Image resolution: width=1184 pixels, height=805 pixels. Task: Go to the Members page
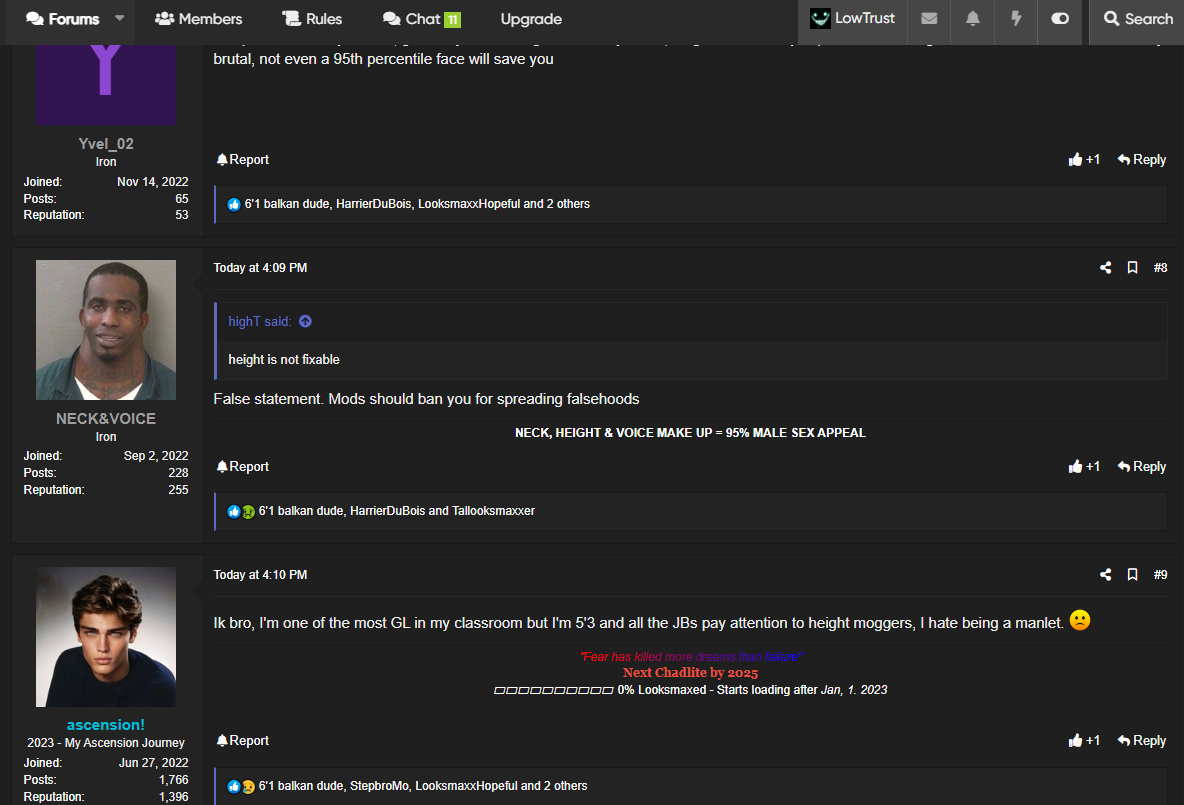click(x=199, y=19)
